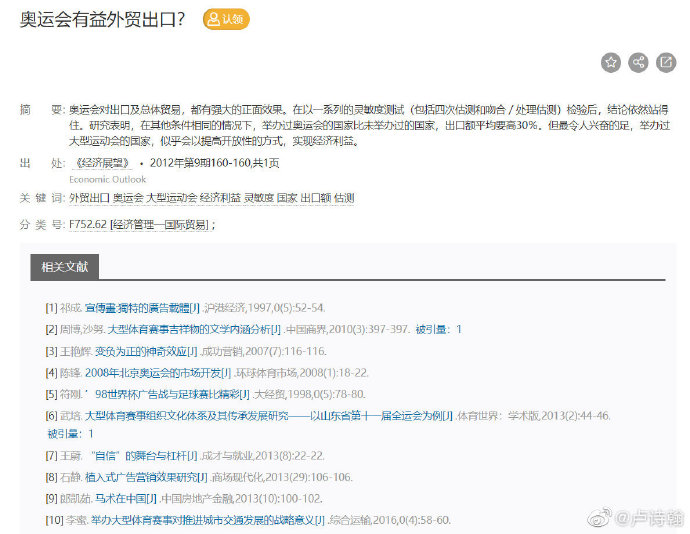Image resolution: width=690 pixels, height=534 pixels.
Task: Open the 灵敏度 keyword
Action: click(x=258, y=198)
